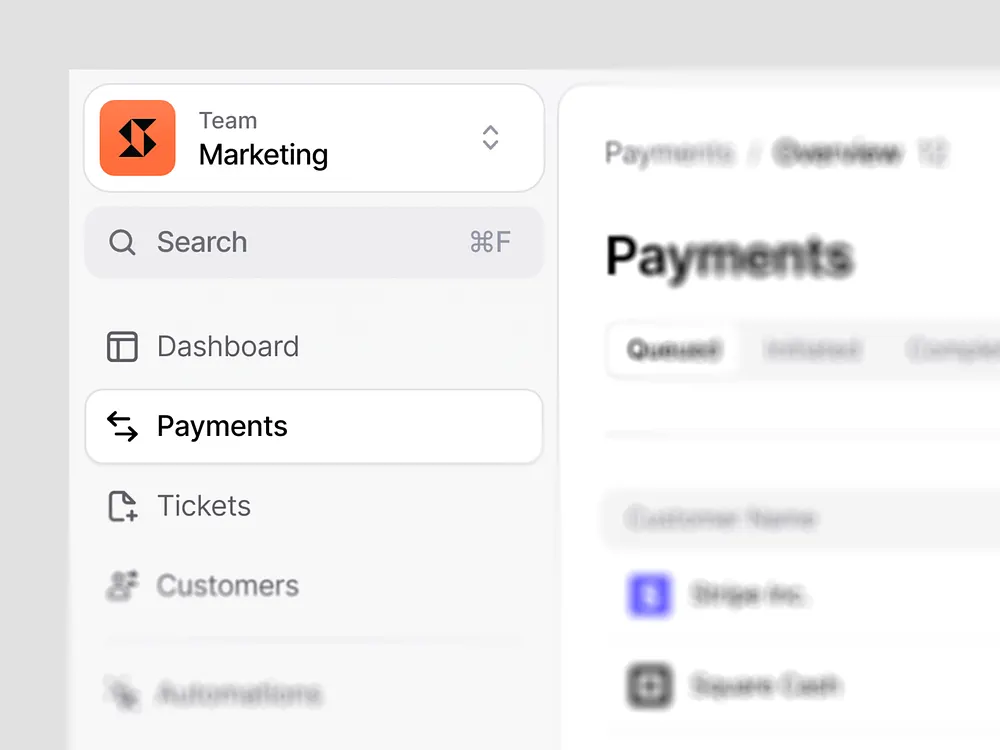Switch to the Queued tab
This screenshot has width=1000, height=750.
point(673,349)
